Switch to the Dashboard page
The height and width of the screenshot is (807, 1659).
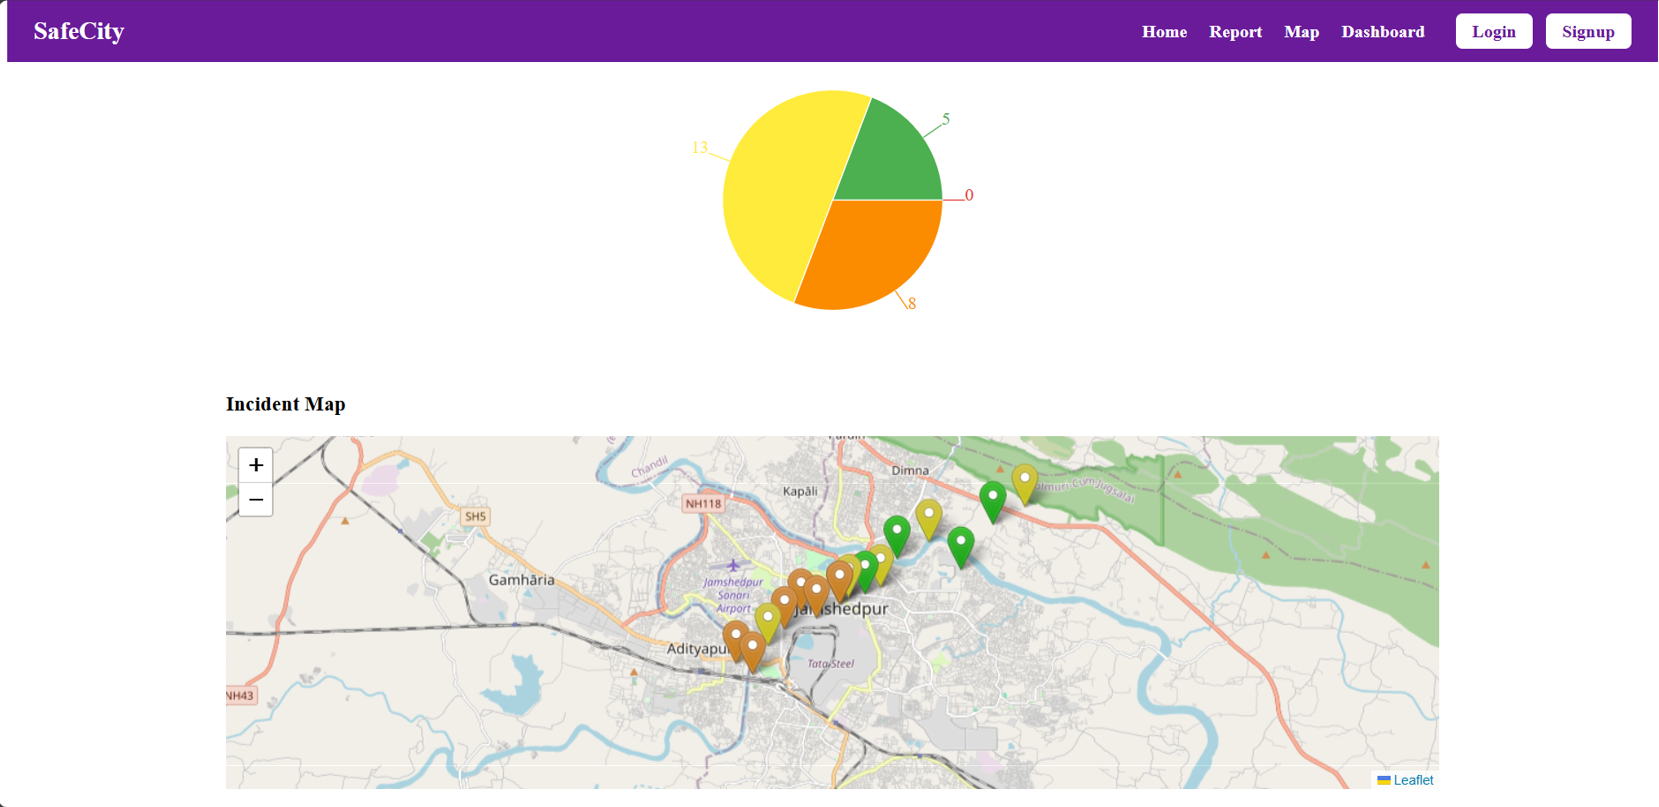[1382, 32]
